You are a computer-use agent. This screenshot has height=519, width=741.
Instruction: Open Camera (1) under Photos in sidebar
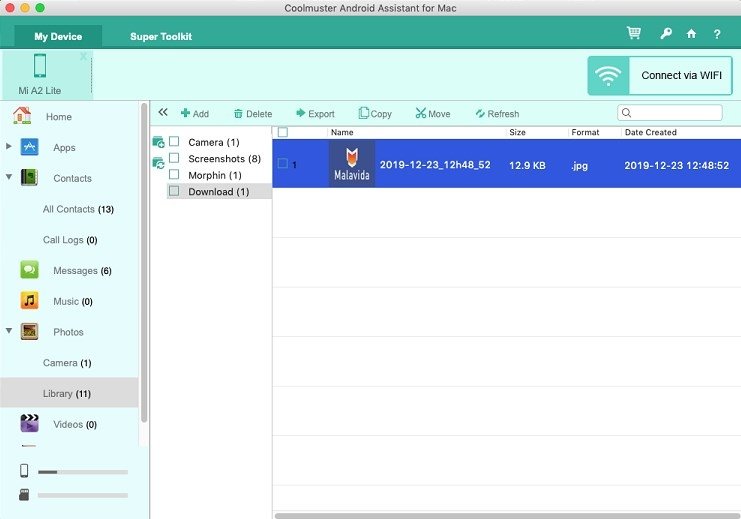(67, 363)
